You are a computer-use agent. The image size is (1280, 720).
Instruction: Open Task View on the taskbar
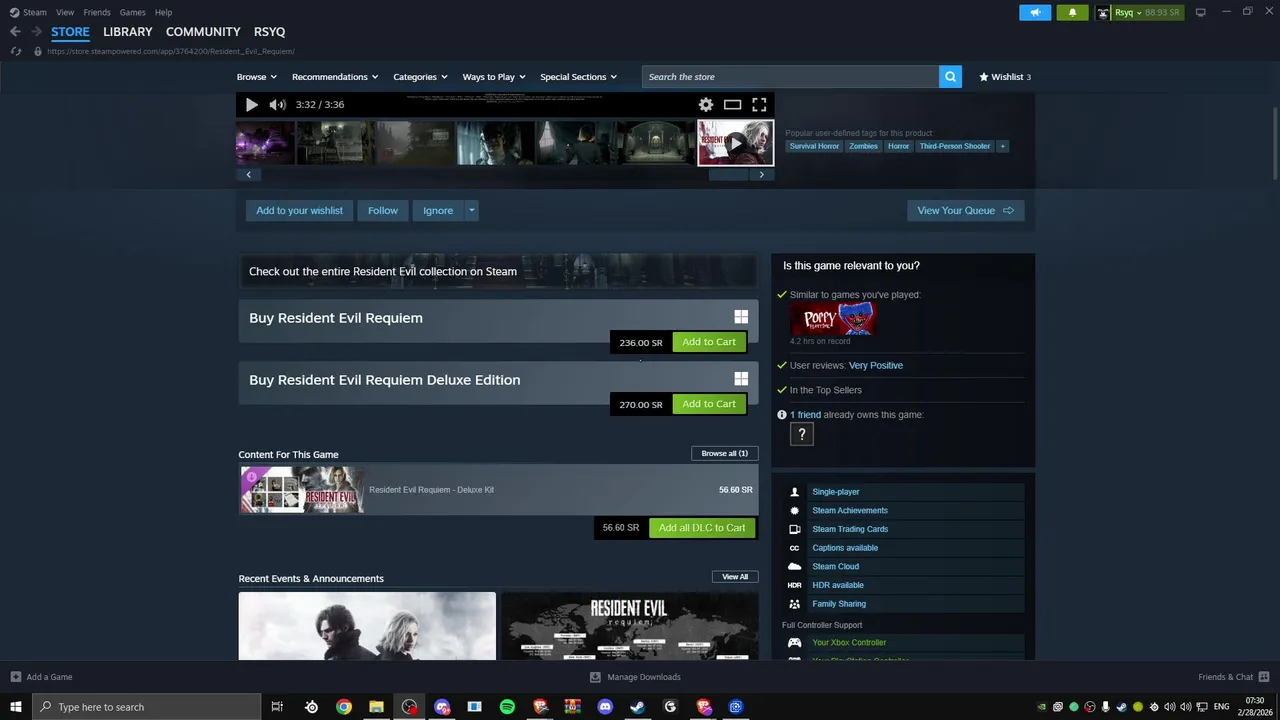pyautogui.click(x=277, y=707)
